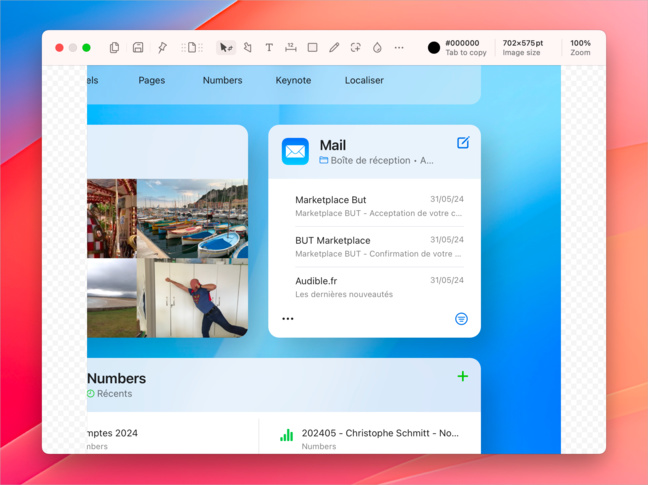Viewport: 648px width, 485px height.
Task: Click the Mail filter circle icon
Action: point(461,319)
